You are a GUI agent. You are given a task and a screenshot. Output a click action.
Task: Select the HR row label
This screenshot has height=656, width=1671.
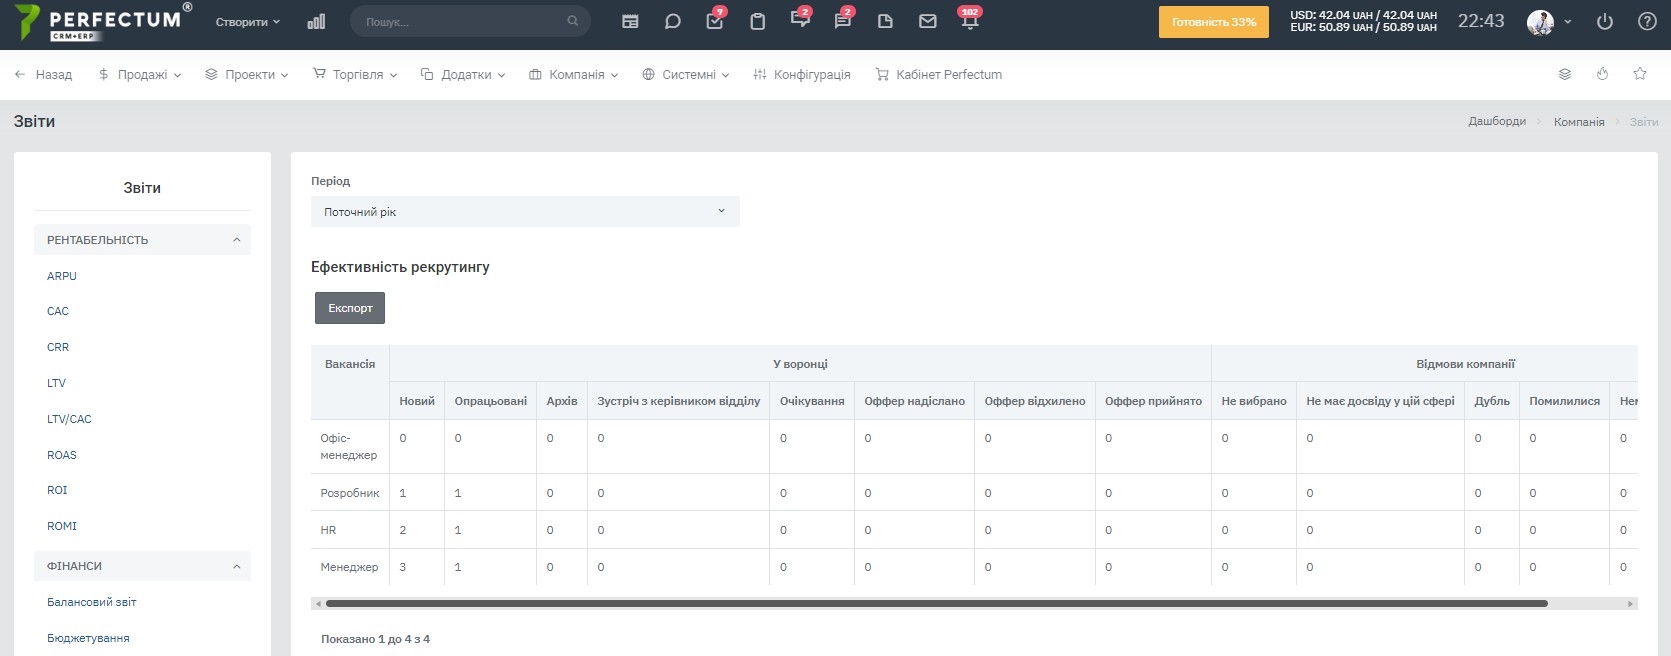tap(328, 530)
